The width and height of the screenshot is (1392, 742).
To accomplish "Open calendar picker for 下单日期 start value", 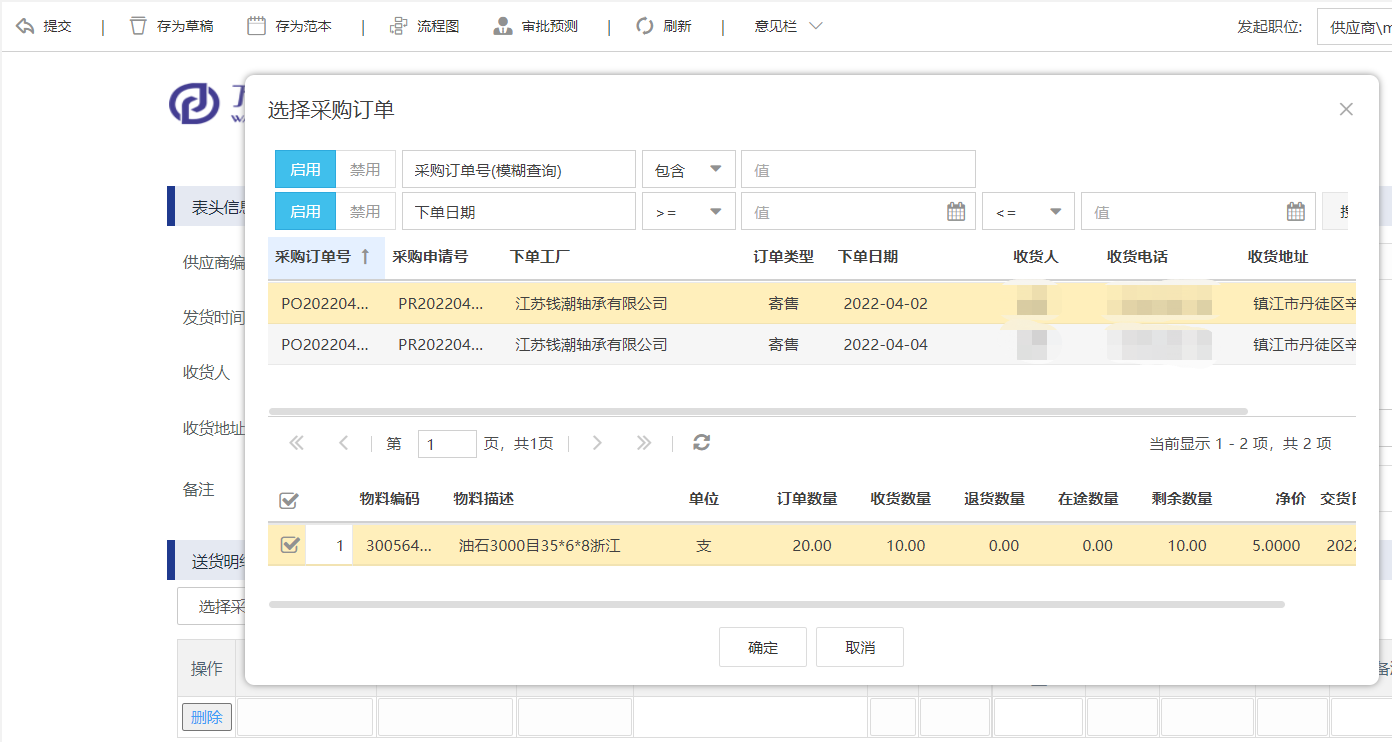I will tap(955, 212).
